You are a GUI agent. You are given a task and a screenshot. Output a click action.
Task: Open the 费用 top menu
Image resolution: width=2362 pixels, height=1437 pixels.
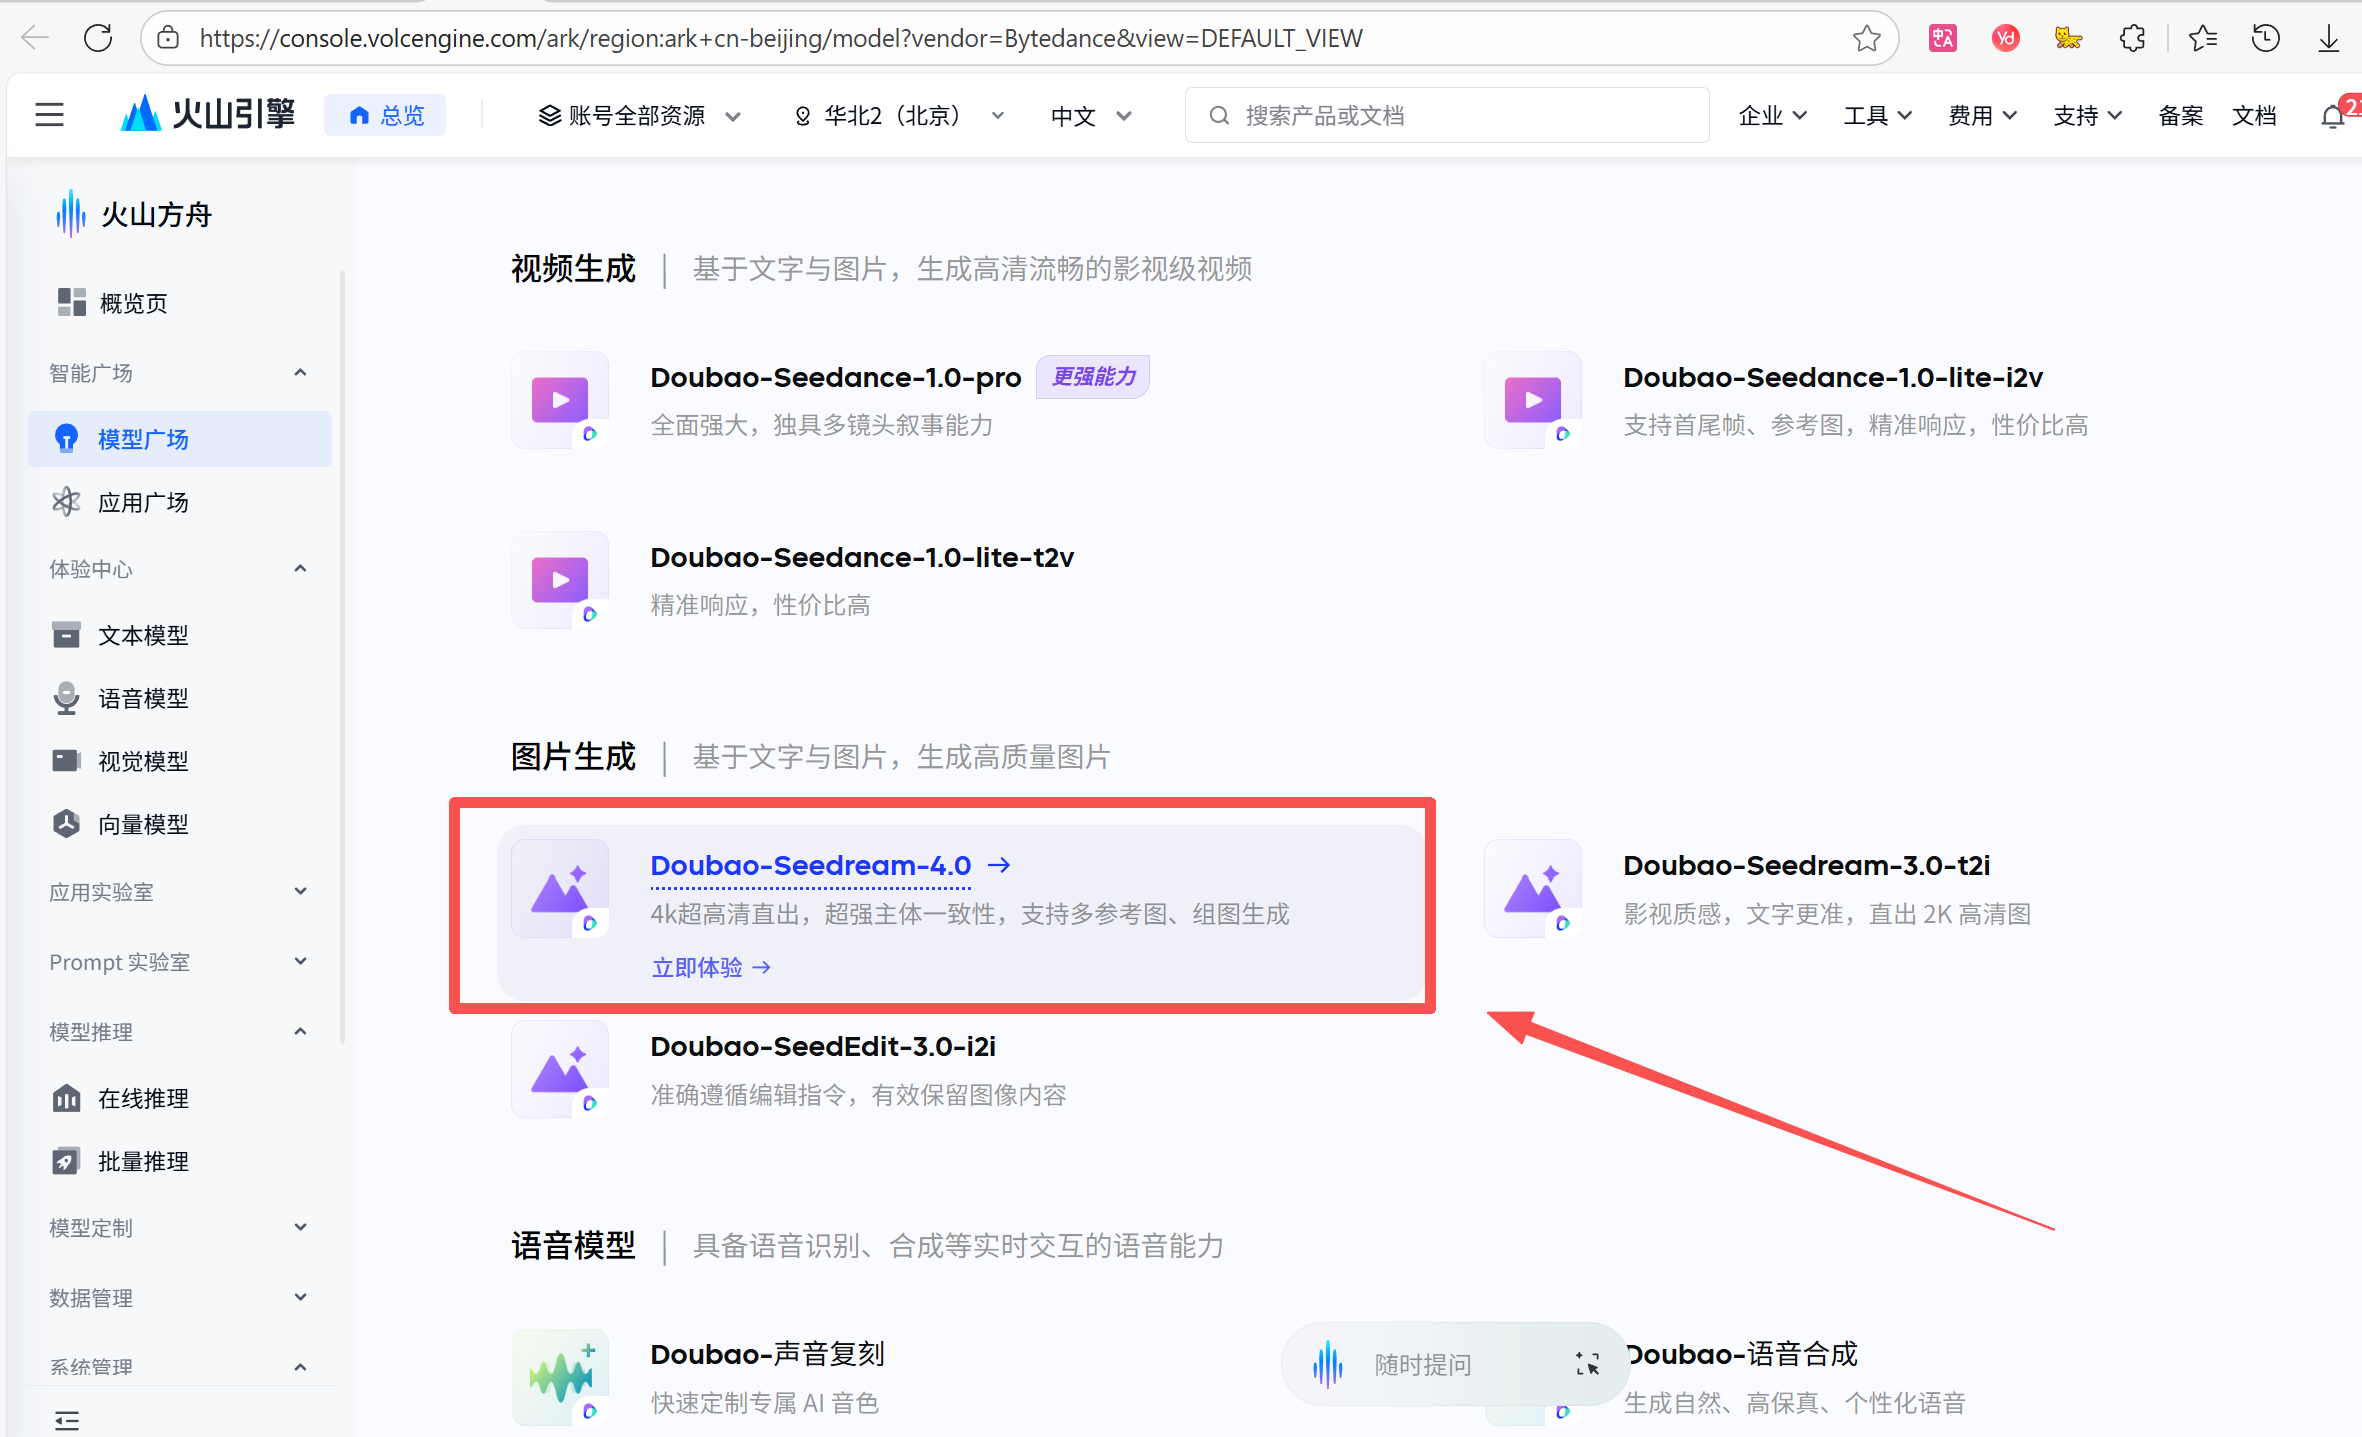pyautogui.click(x=1981, y=116)
